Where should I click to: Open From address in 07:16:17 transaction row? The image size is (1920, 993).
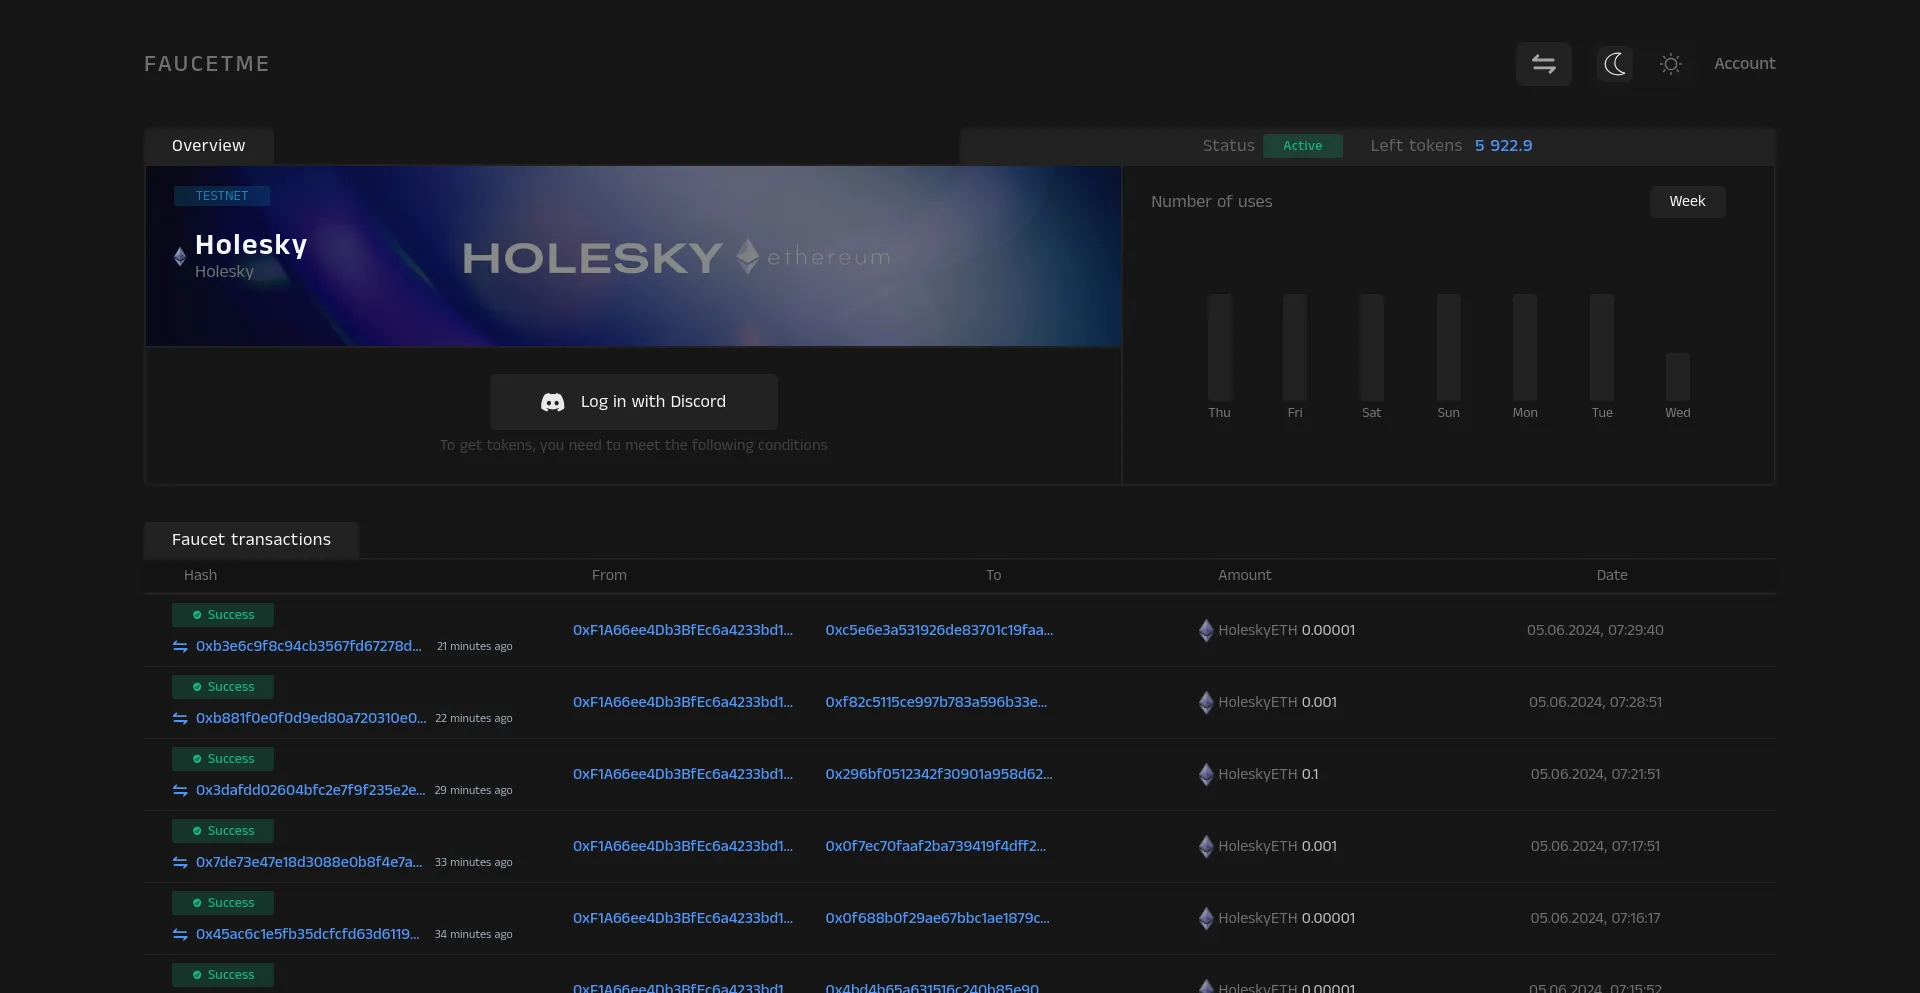point(683,918)
